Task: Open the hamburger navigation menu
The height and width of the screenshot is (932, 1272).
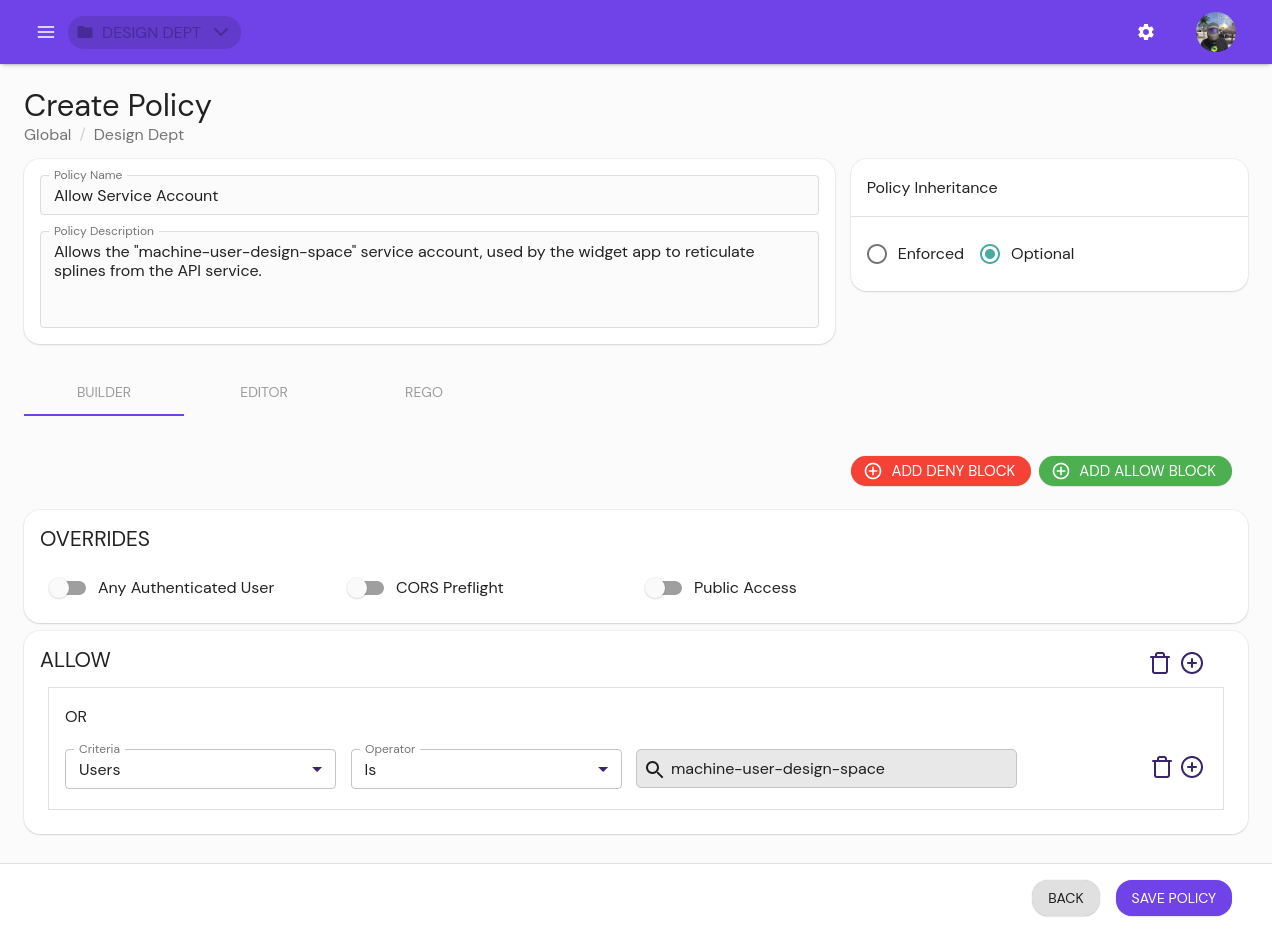Action: click(x=45, y=32)
